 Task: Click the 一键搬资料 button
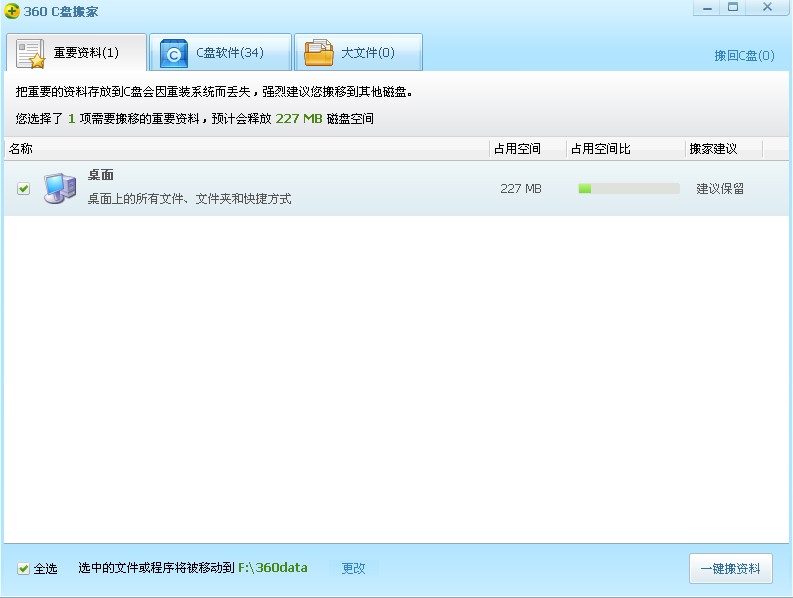pyautogui.click(x=731, y=569)
